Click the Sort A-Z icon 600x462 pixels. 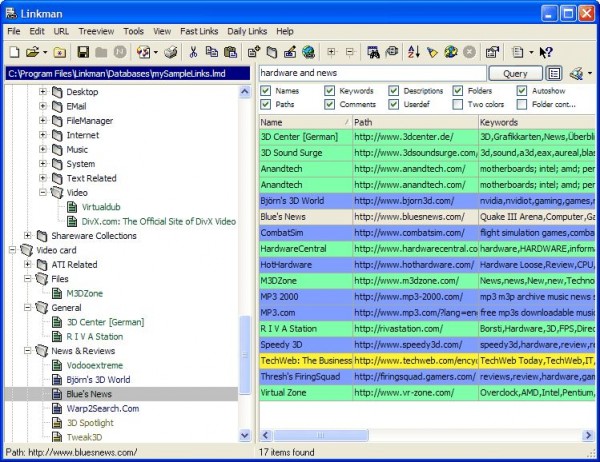414,52
